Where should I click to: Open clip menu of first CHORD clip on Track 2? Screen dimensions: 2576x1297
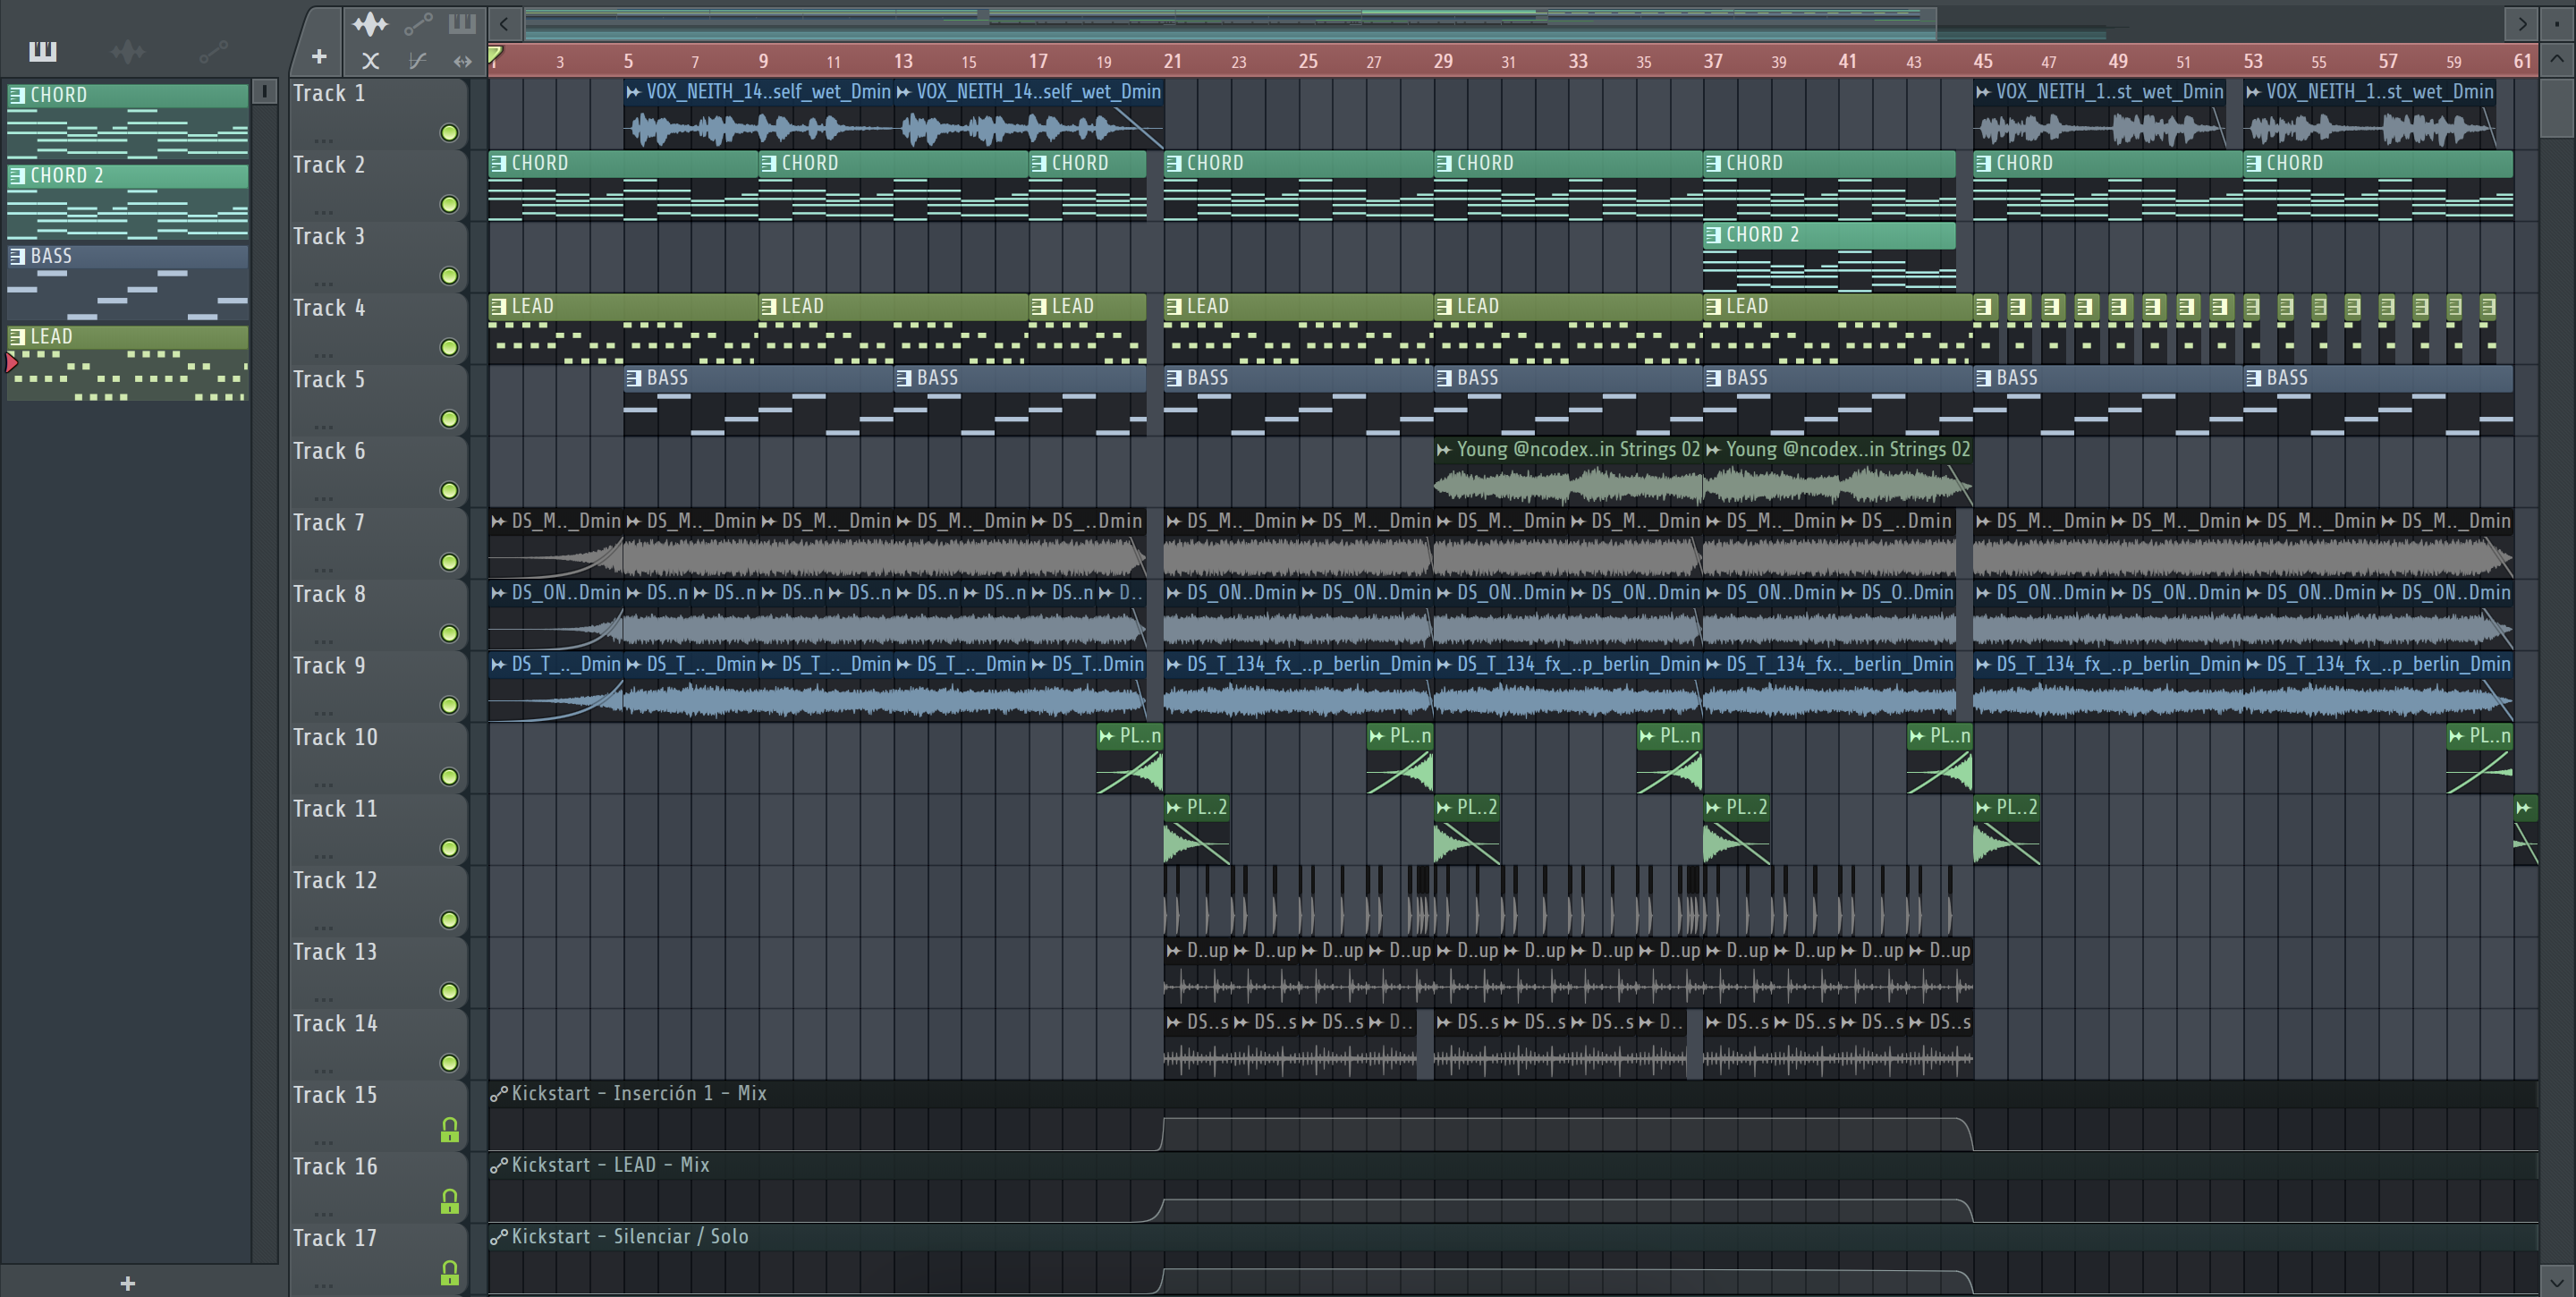pos(498,163)
